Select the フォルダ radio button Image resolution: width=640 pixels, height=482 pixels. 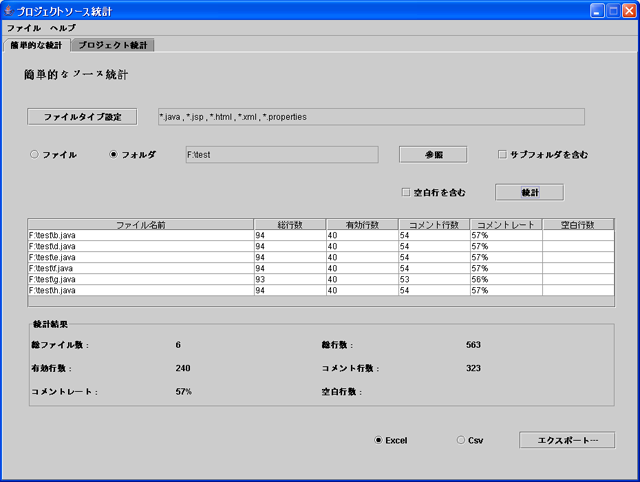pyautogui.click(x=113, y=155)
